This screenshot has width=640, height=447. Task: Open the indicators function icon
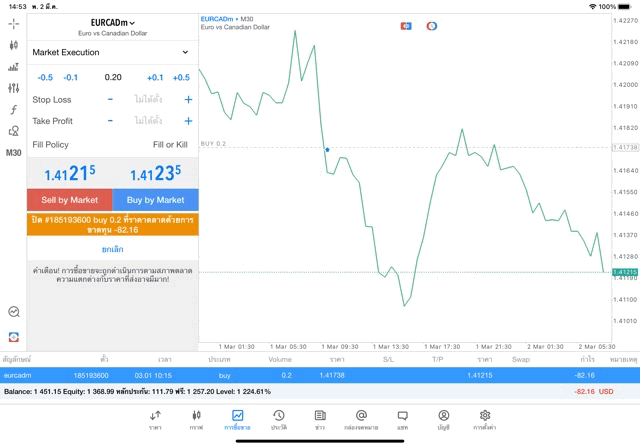(x=13, y=109)
